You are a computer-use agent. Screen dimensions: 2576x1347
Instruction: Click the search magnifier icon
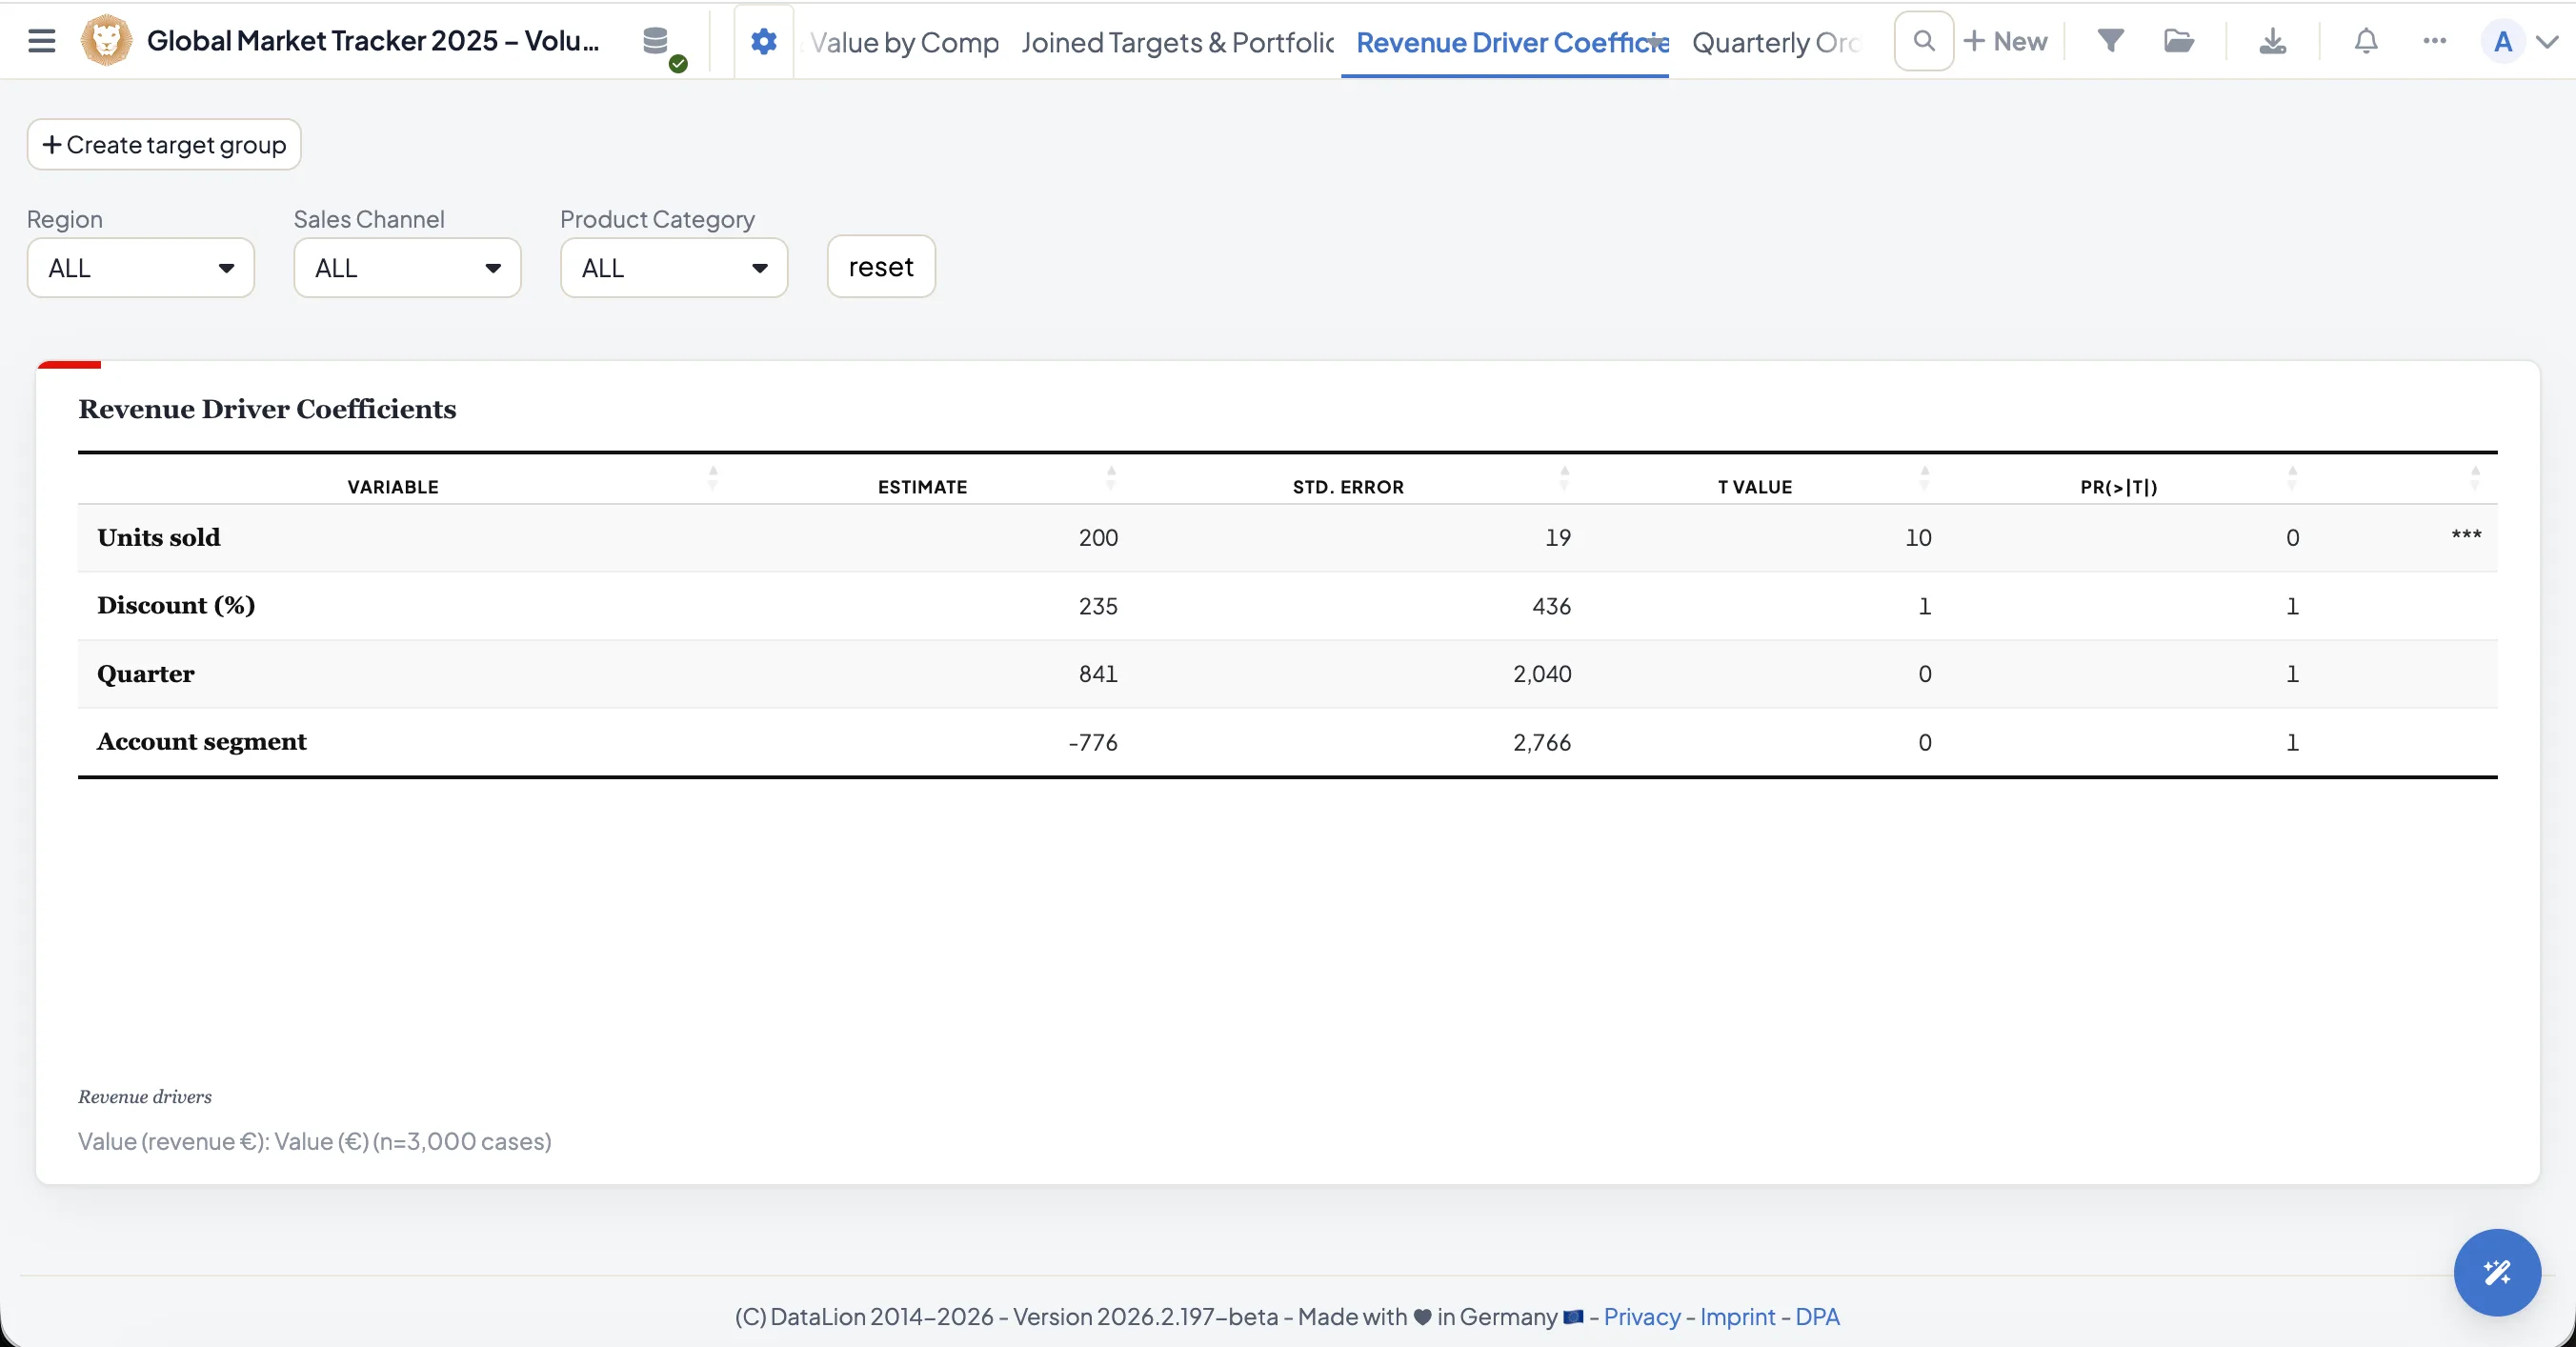tap(1923, 41)
